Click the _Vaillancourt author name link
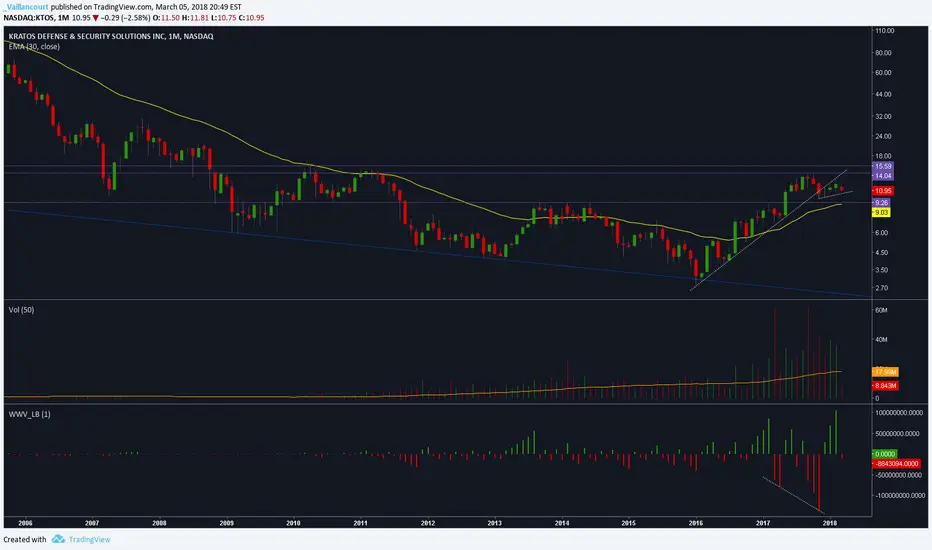 (x=26, y=7)
